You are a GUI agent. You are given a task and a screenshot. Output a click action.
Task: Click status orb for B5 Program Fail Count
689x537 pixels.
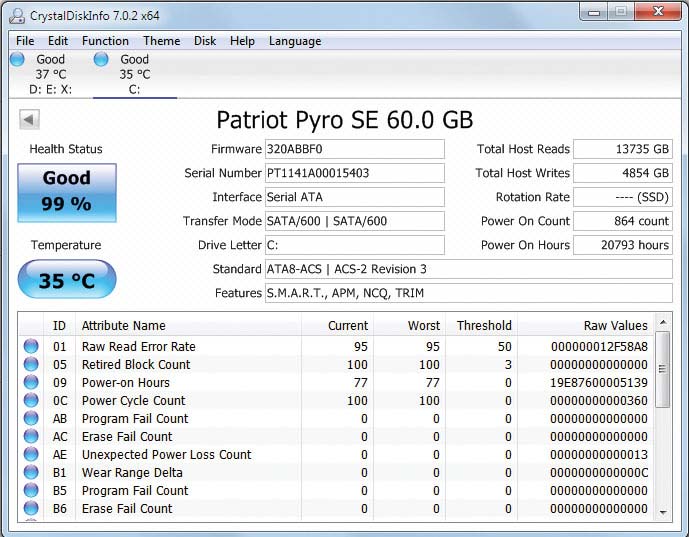(31, 490)
